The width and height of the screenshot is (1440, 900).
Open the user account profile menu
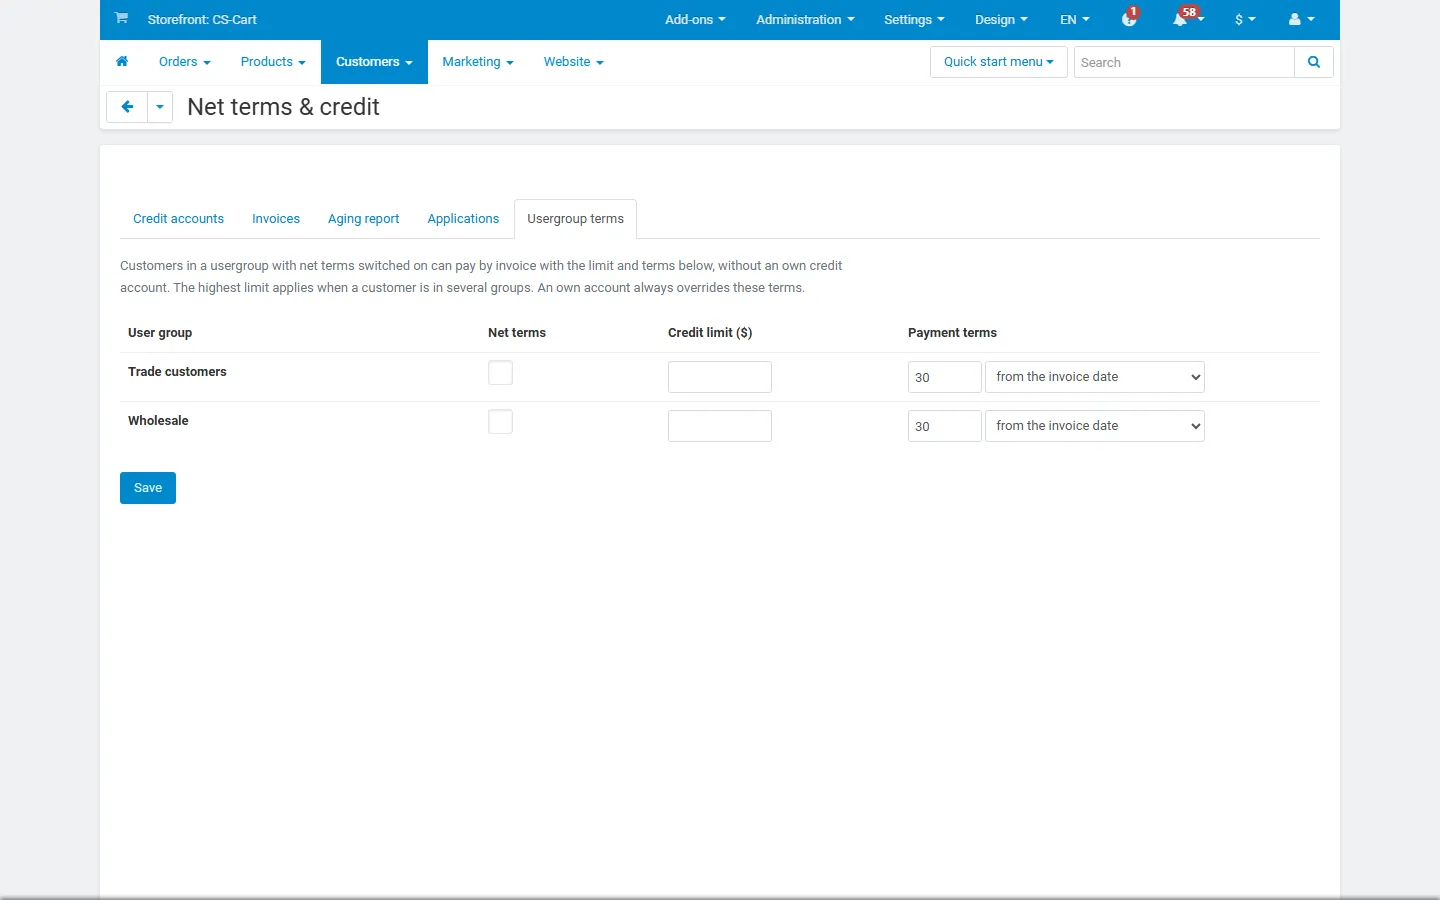tap(1301, 19)
